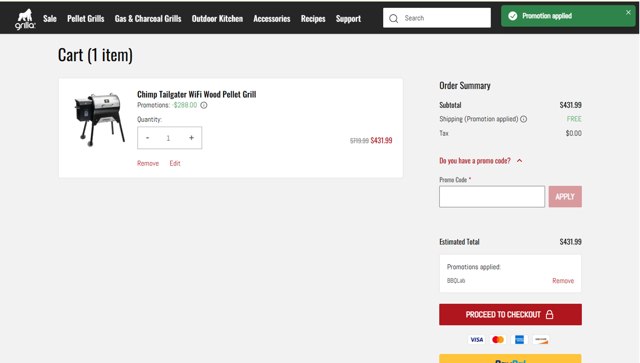Image resolution: width=640 pixels, height=363 pixels.
Task: Focus the Search input box
Action: [x=437, y=18]
